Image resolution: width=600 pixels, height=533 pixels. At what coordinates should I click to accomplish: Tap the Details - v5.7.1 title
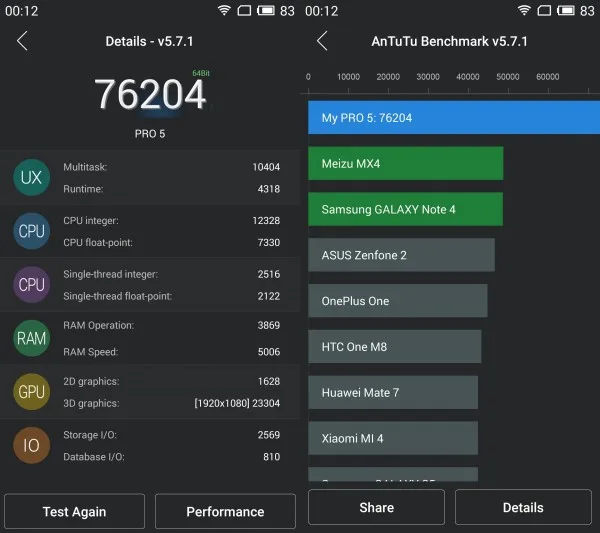coord(149,41)
